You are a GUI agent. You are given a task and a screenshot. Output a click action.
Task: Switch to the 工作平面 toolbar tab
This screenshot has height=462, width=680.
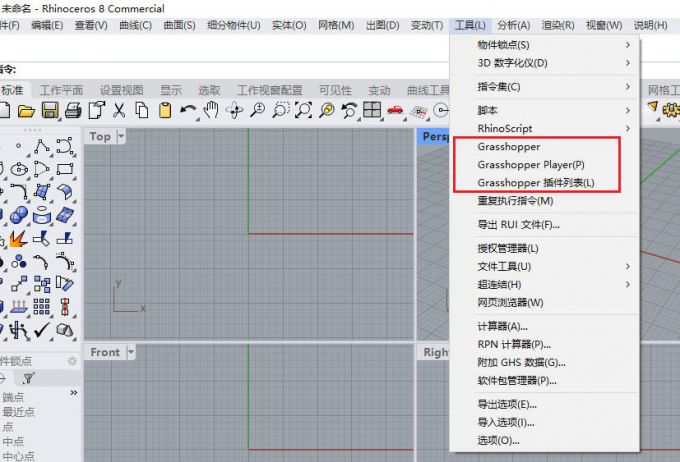coord(61,90)
